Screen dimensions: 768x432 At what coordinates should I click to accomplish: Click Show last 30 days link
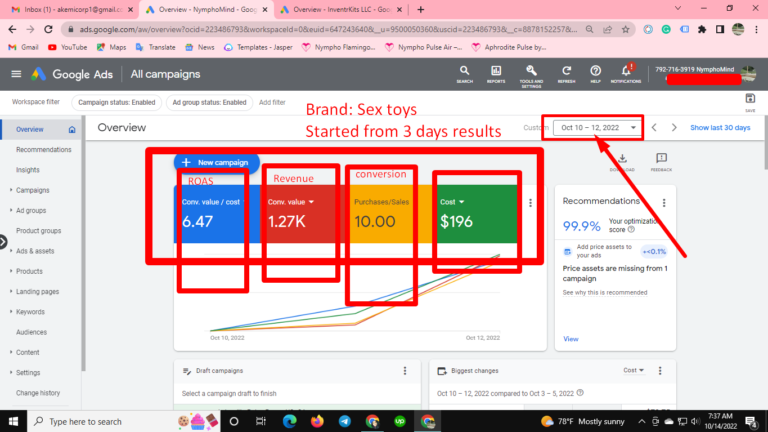pos(720,128)
